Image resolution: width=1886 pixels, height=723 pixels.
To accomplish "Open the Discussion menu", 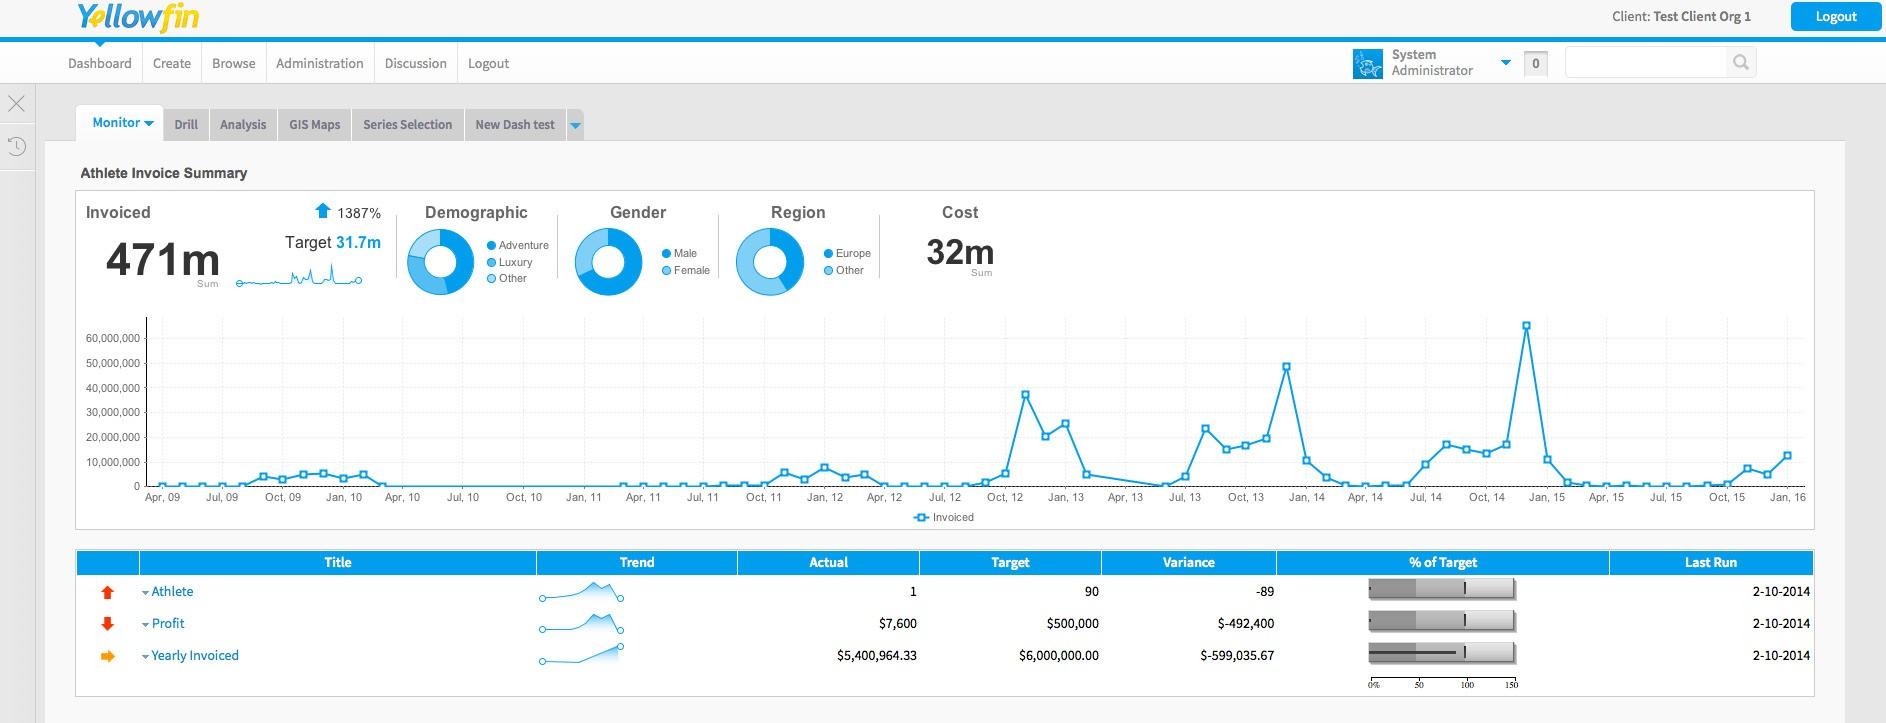I will (416, 63).
